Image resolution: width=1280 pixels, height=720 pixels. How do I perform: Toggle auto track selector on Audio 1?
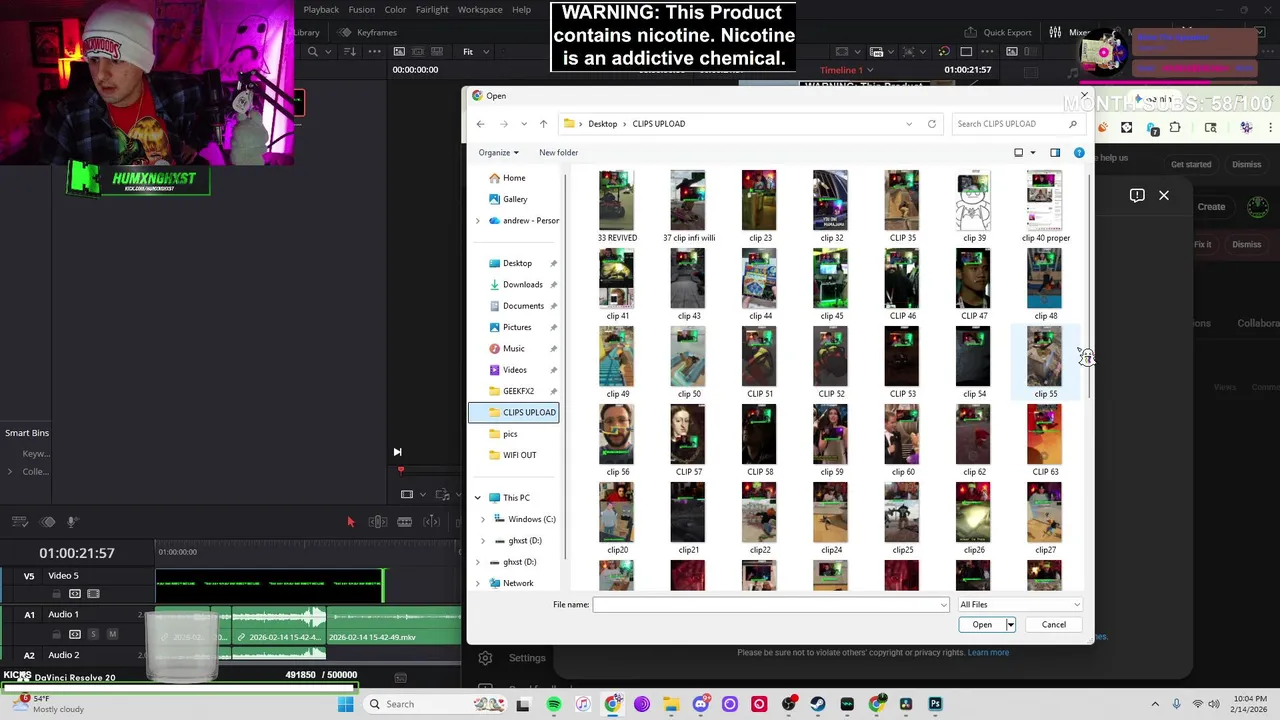[x=75, y=634]
